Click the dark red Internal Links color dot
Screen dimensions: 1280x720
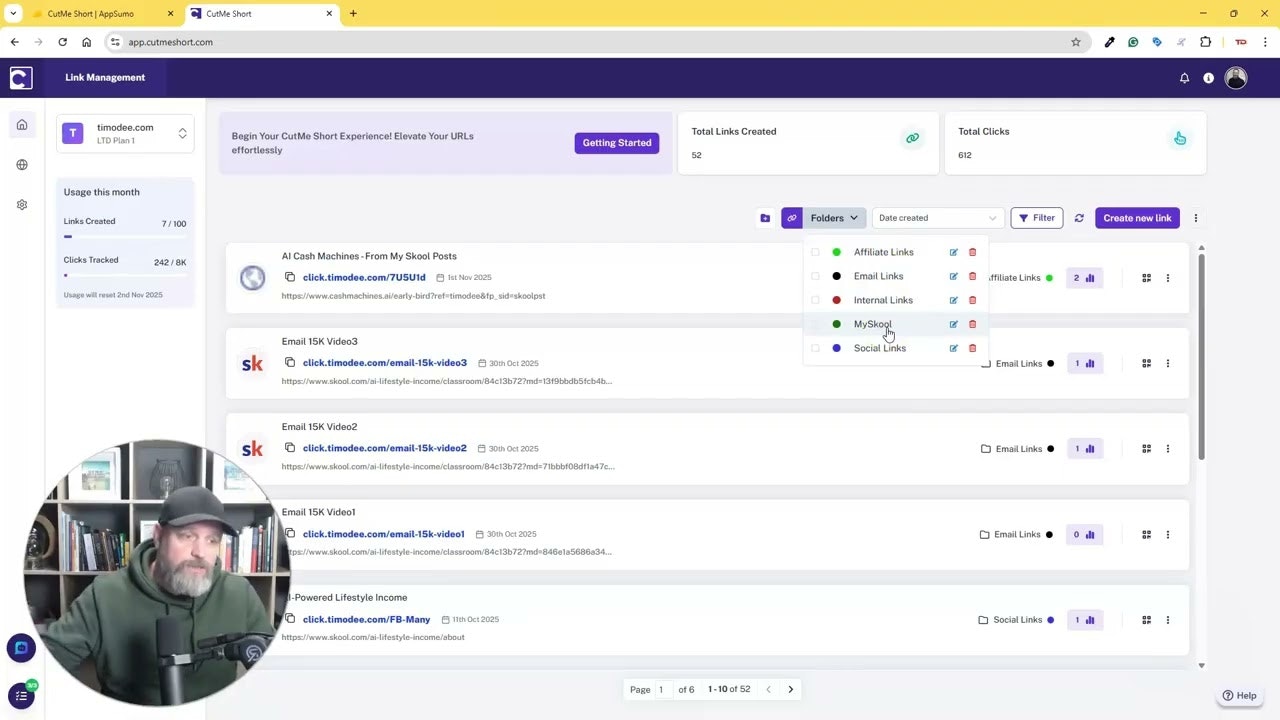click(837, 300)
